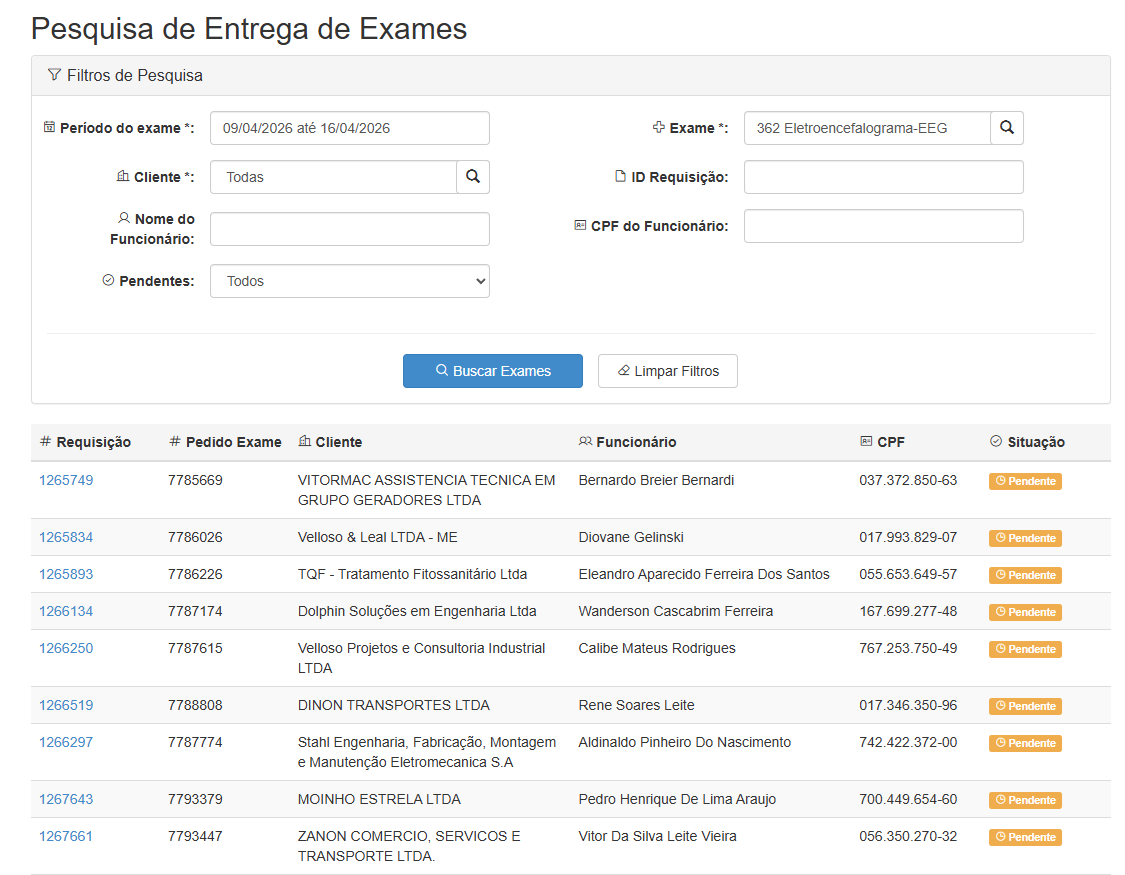This screenshot has height=875, width=1125.
Task: Click the CPF do Funcionário input field
Action: 884,226
